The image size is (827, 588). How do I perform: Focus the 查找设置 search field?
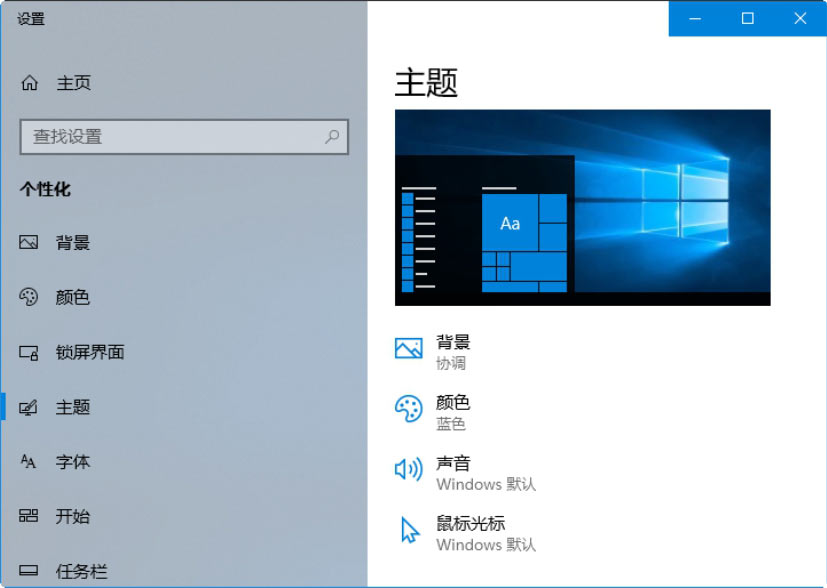(x=170, y=137)
